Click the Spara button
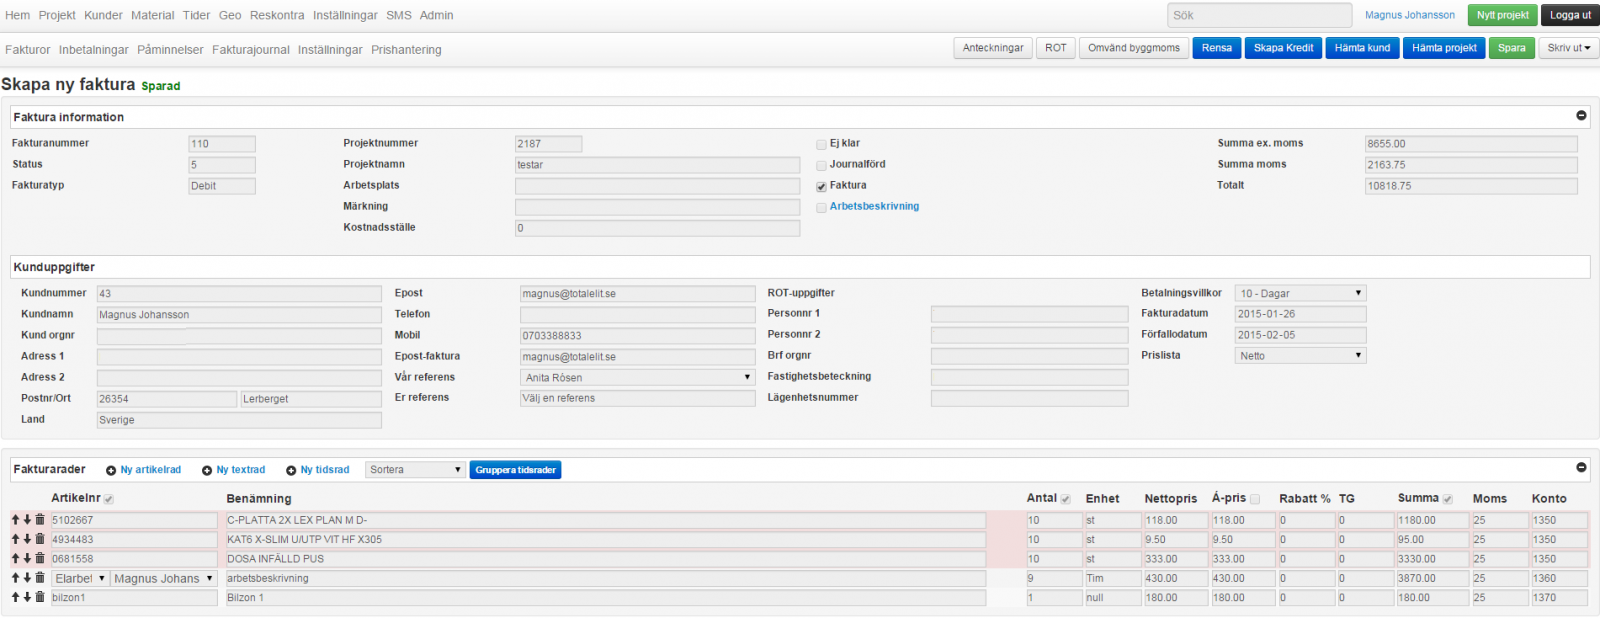Screen dimensions: 1600x618 (x=1512, y=48)
